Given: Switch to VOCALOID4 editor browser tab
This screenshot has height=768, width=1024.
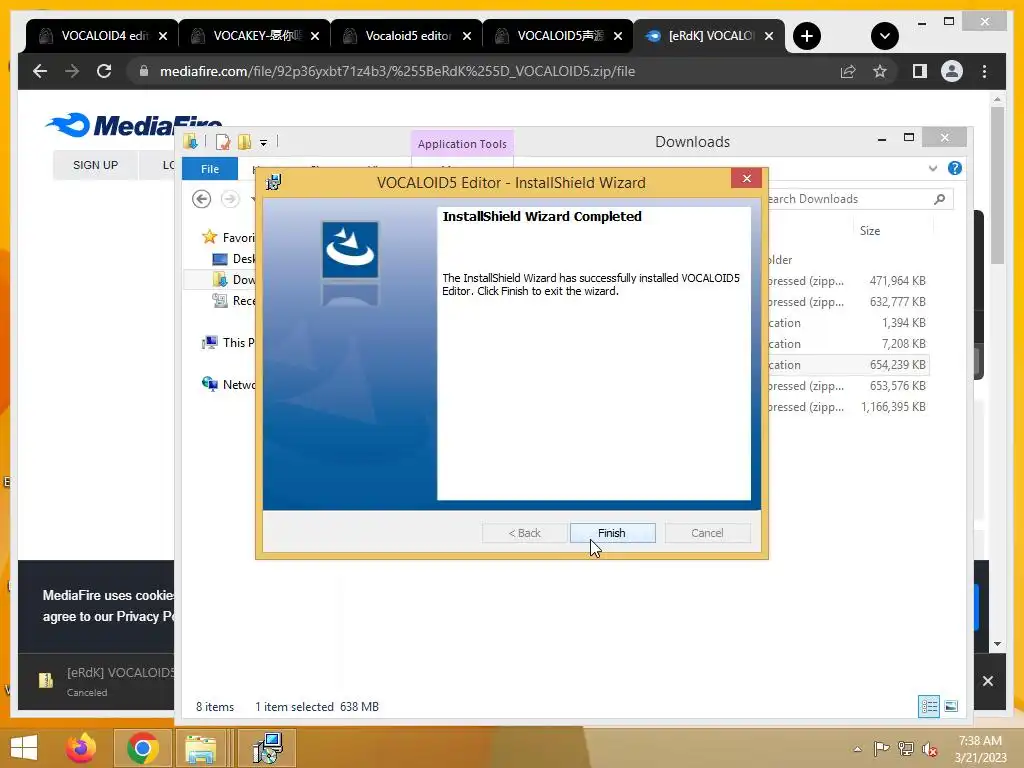Looking at the screenshot, I should pos(104,36).
